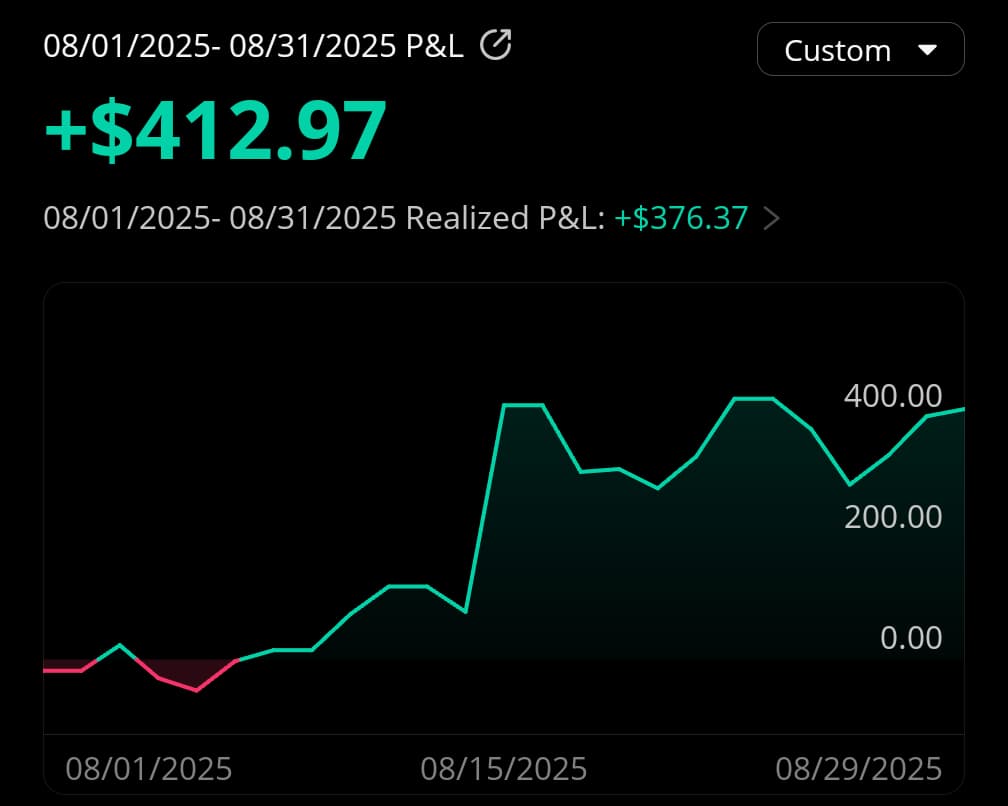Click the chart line's leftmost starting point

pyautogui.click(x=46, y=670)
